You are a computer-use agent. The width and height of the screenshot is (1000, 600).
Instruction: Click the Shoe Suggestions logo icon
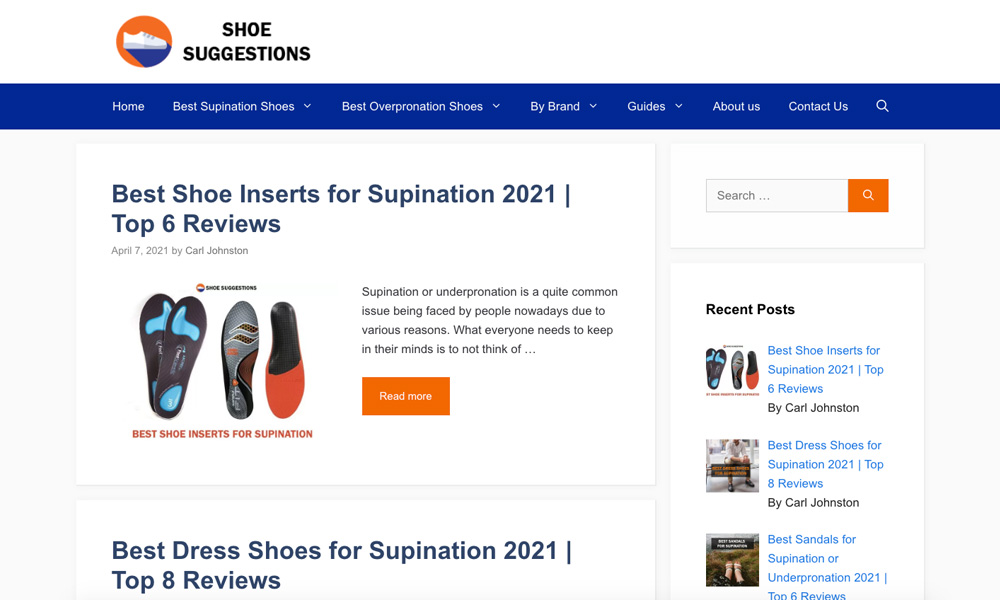[144, 42]
